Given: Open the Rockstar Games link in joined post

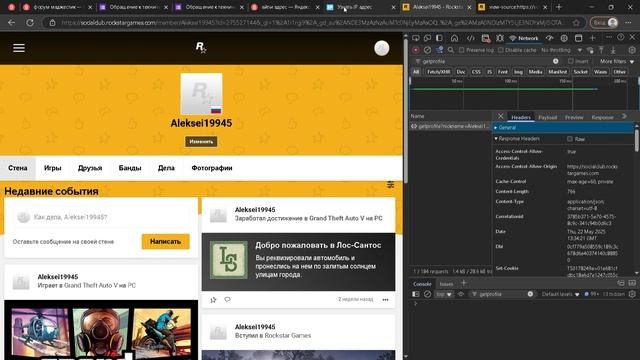Looking at the screenshot, I should [x=288, y=336].
